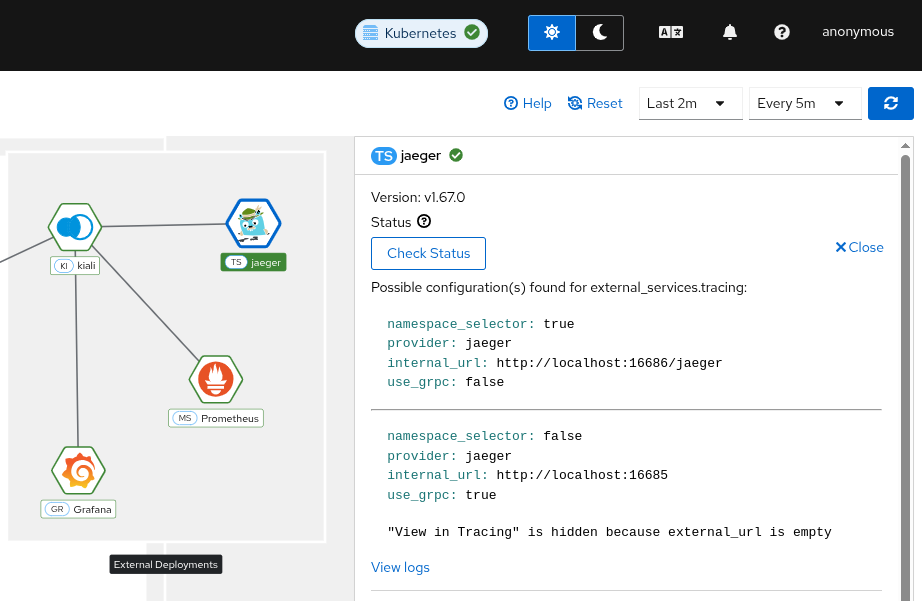Click the jaeger healthy status checkmark
The image size is (922, 601).
[456, 155]
